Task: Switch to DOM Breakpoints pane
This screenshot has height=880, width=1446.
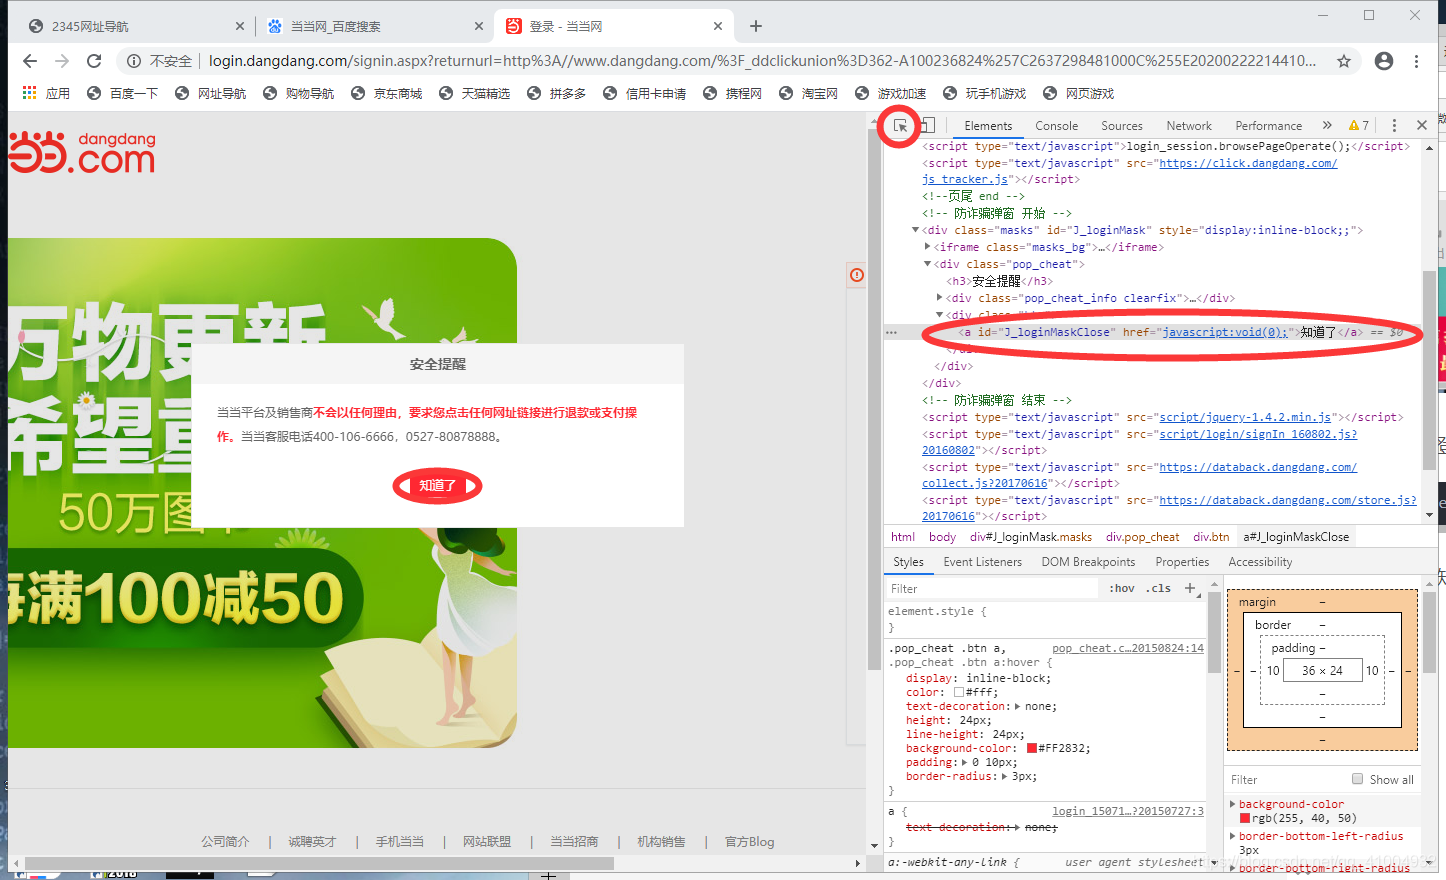Action: 1088,562
